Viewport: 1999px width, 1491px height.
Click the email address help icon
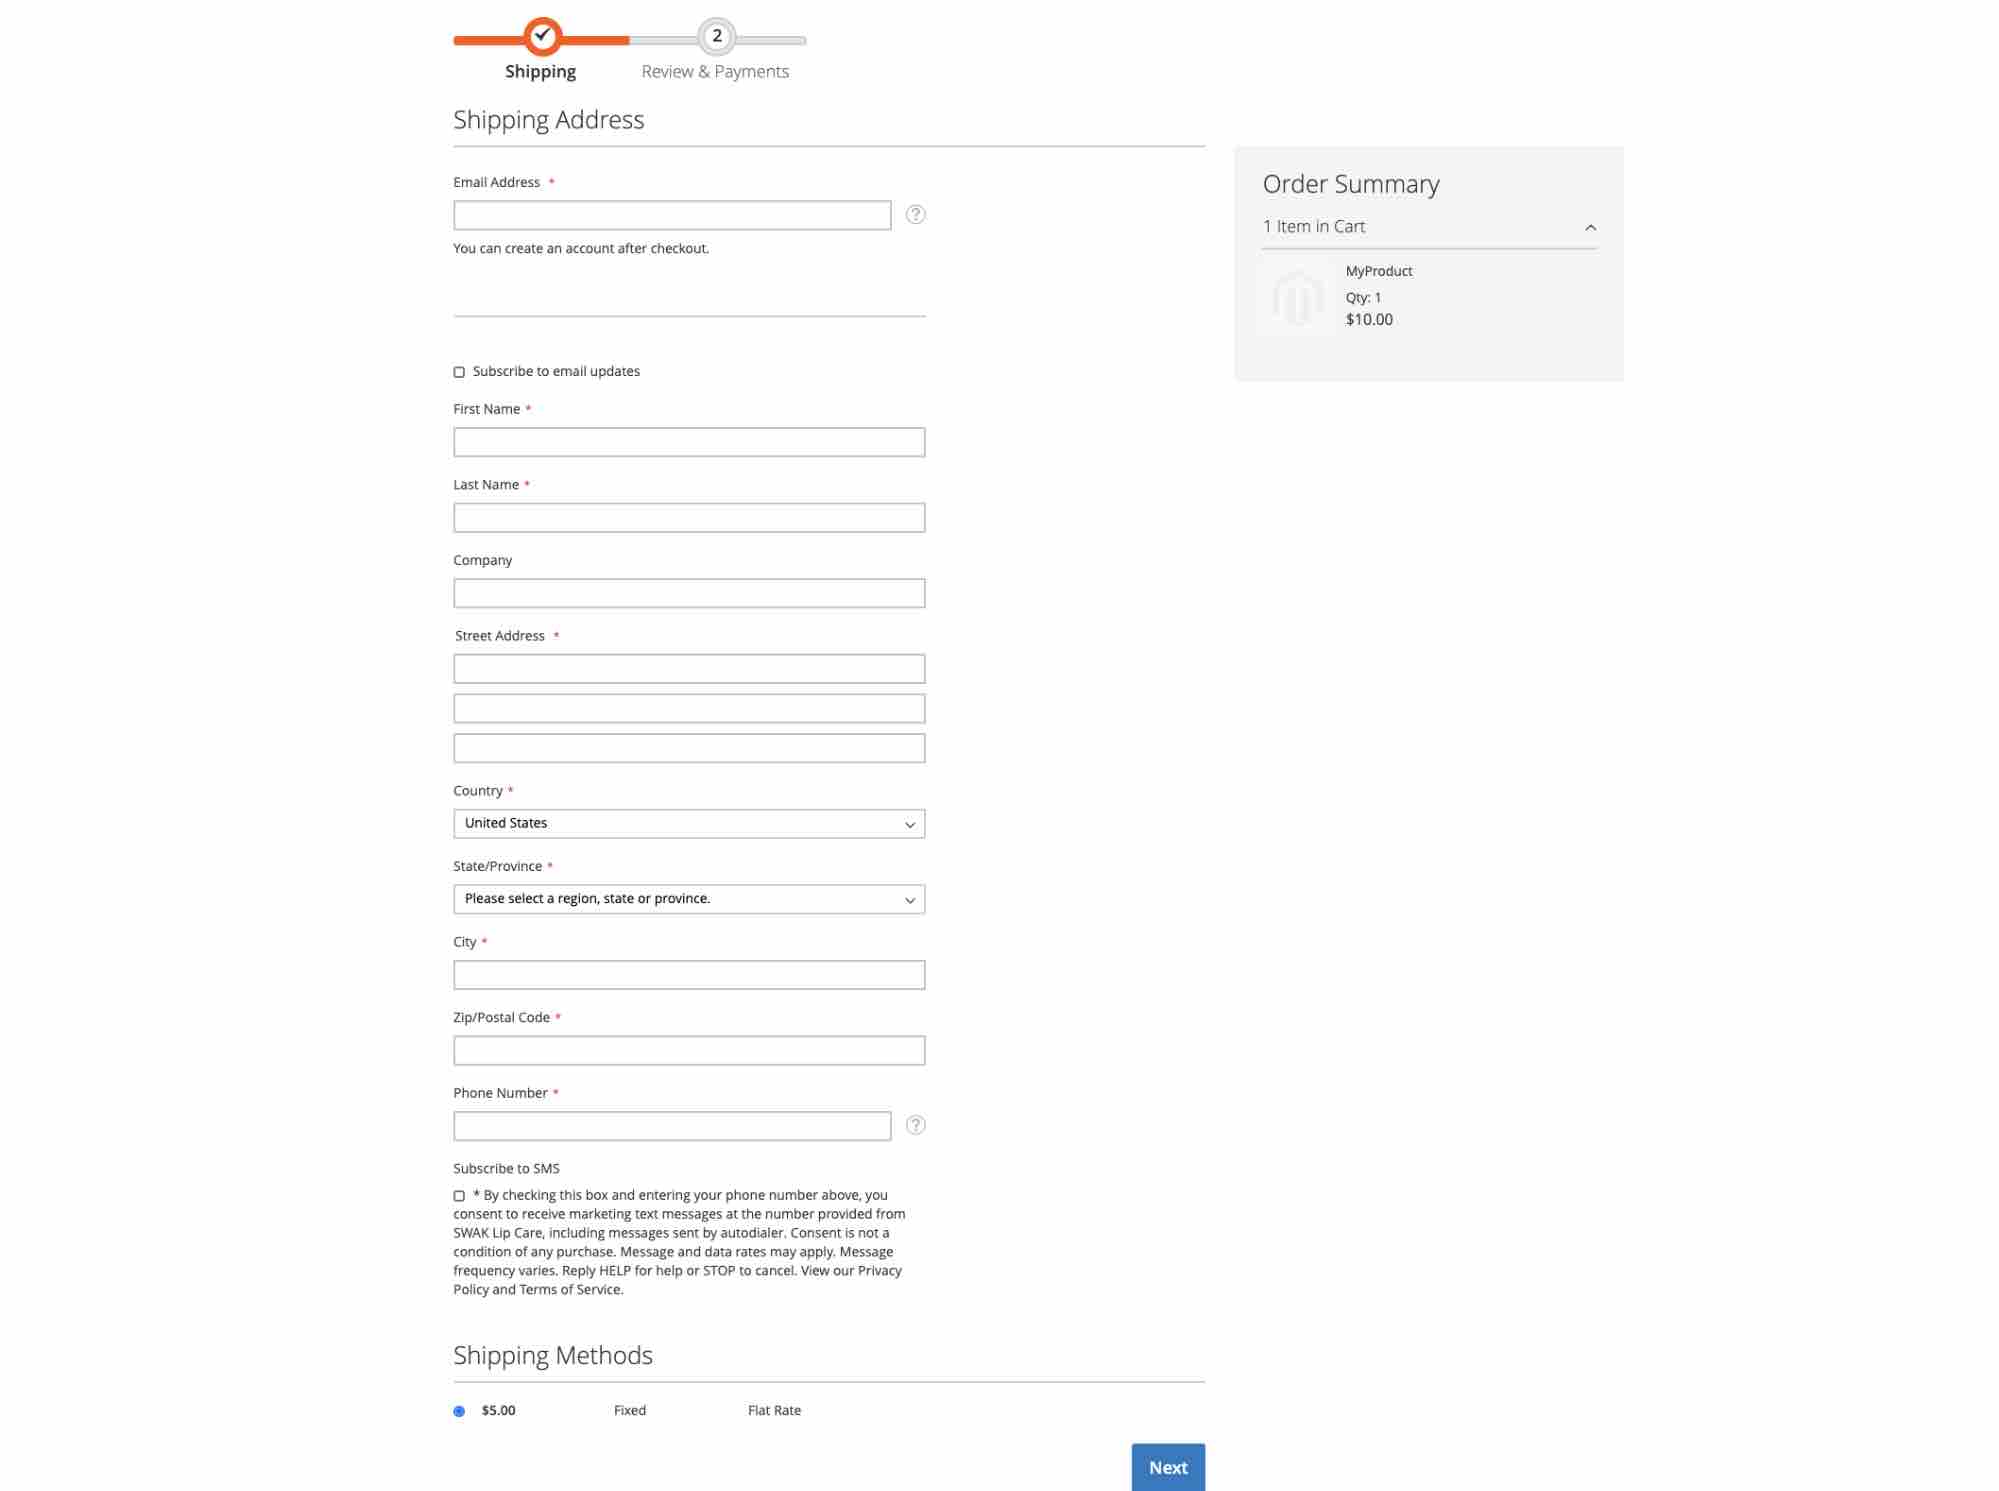[916, 215]
